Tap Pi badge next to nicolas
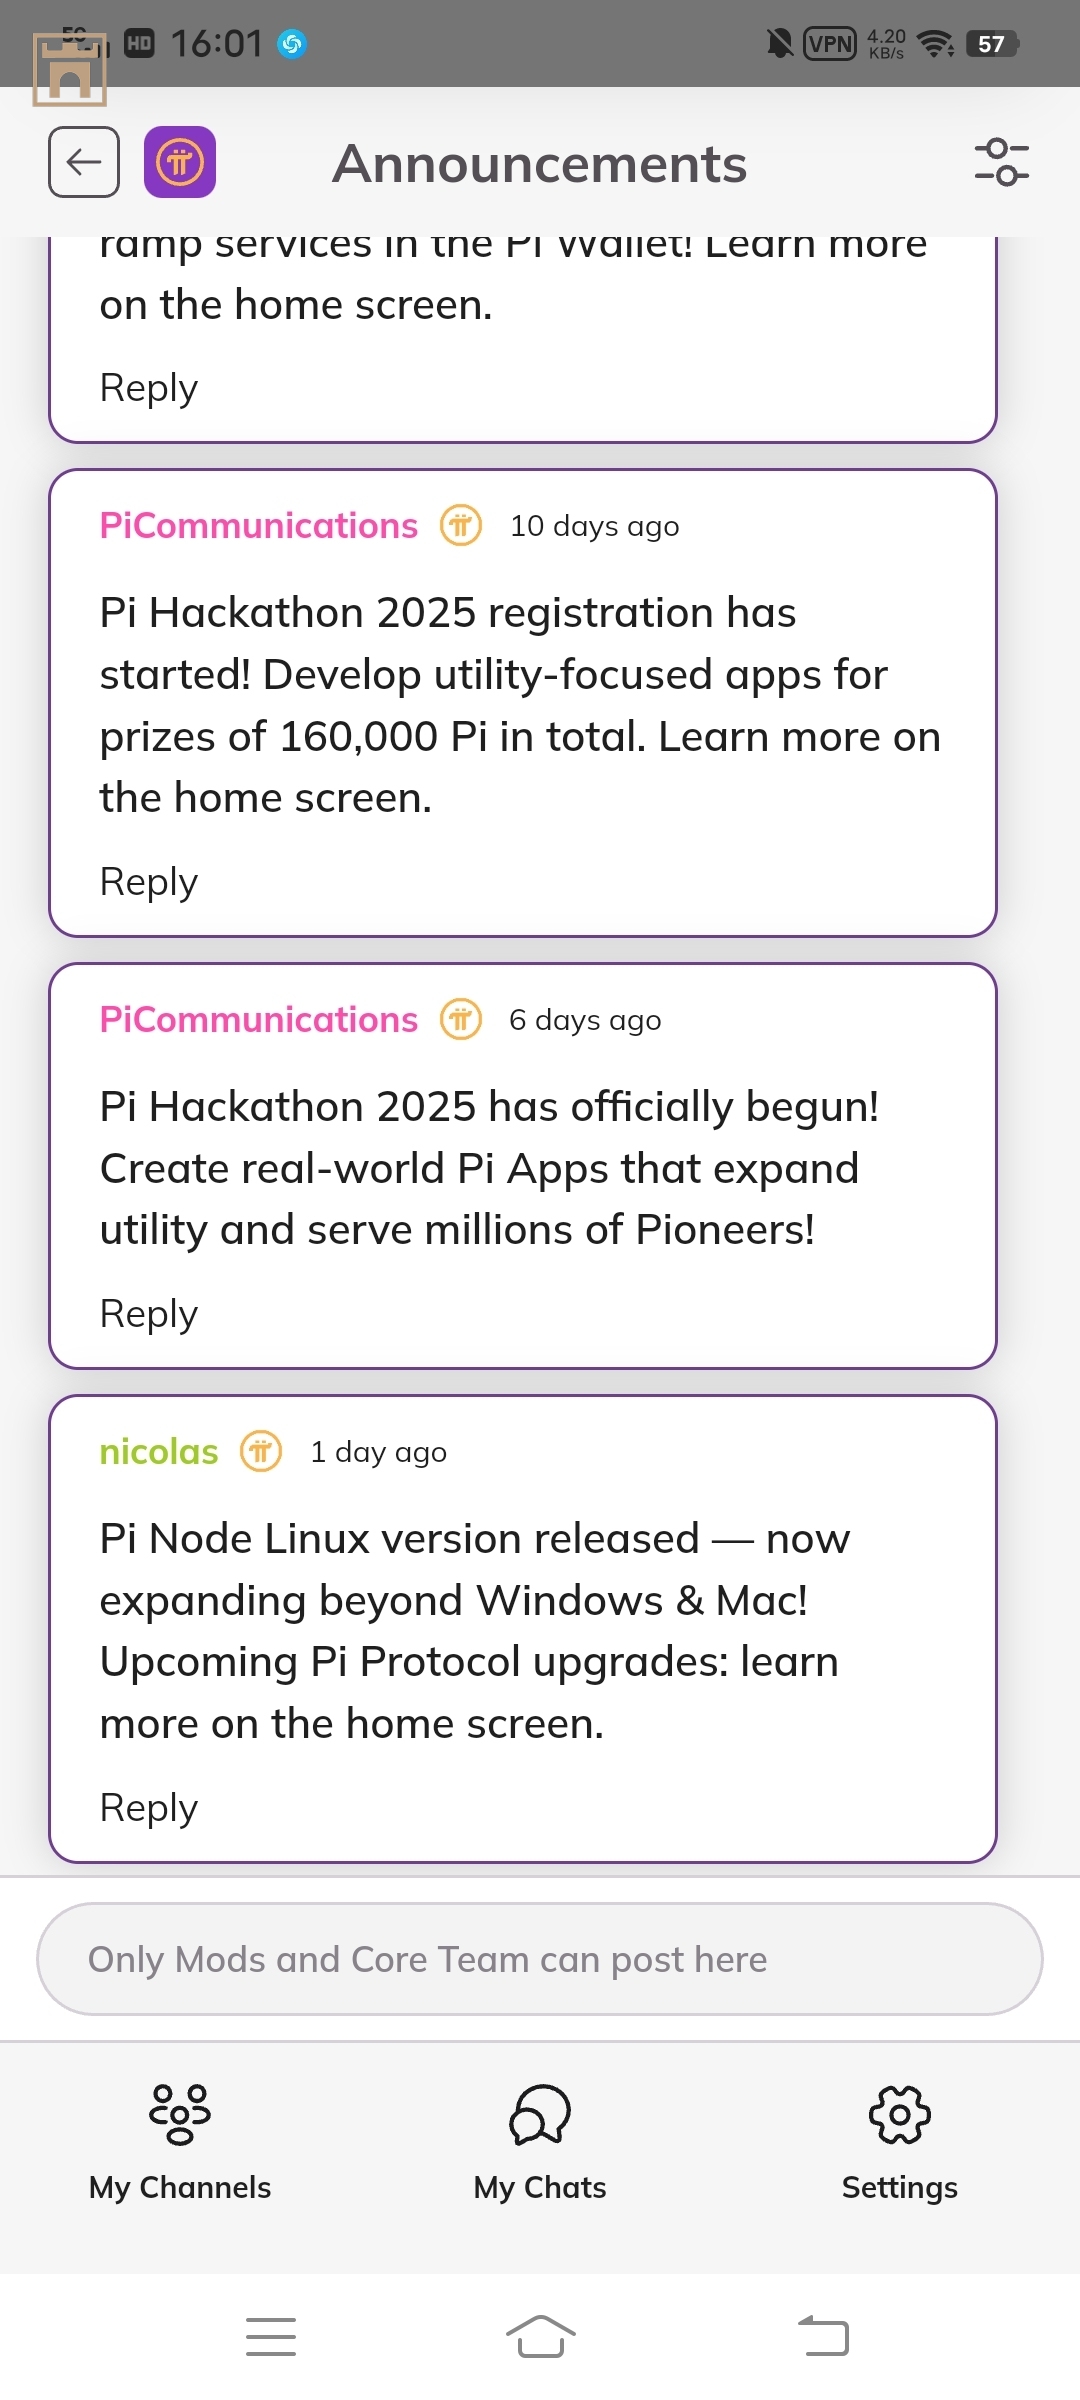This screenshot has width=1080, height=2400. point(261,1451)
